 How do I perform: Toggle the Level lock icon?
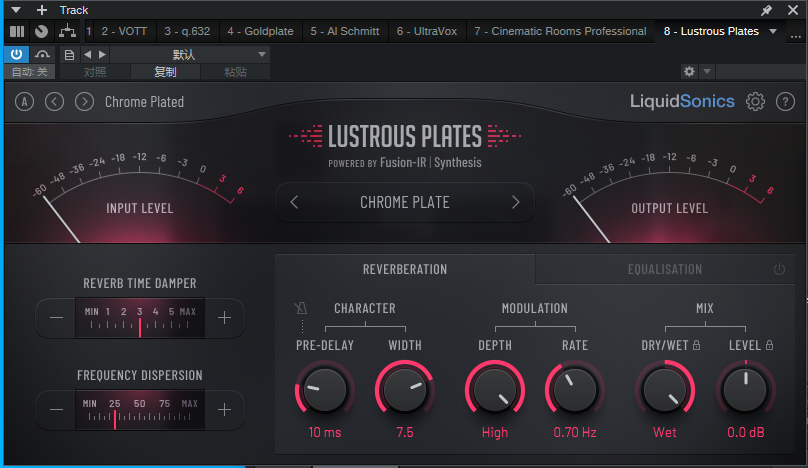(769, 345)
